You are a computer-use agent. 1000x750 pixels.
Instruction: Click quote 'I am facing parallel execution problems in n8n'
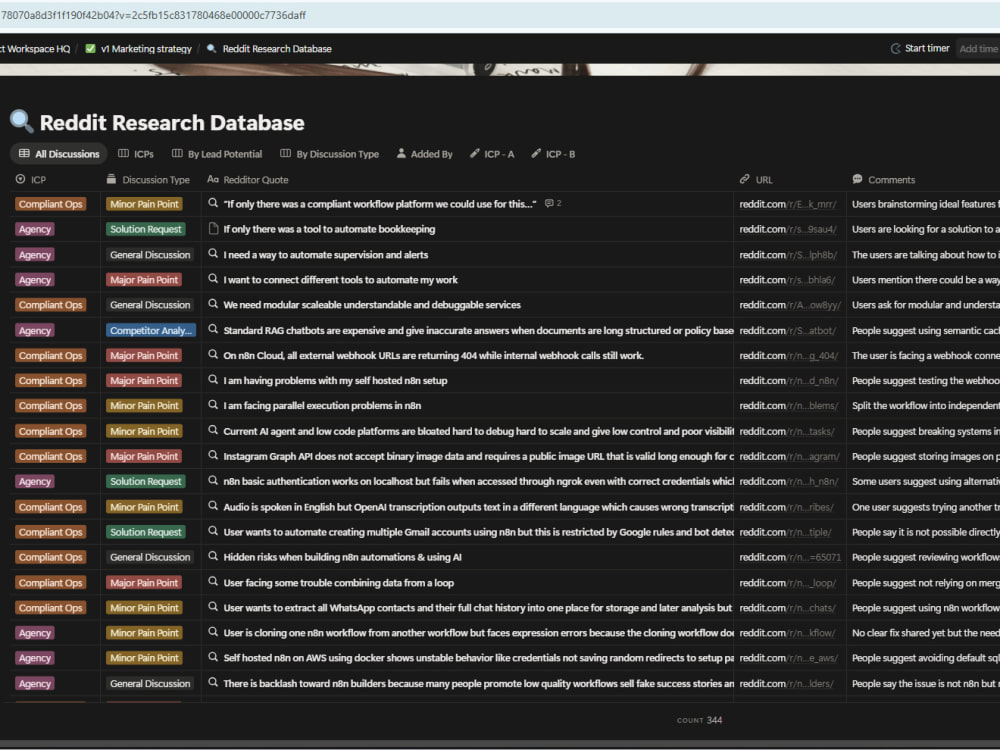(x=322, y=406)
